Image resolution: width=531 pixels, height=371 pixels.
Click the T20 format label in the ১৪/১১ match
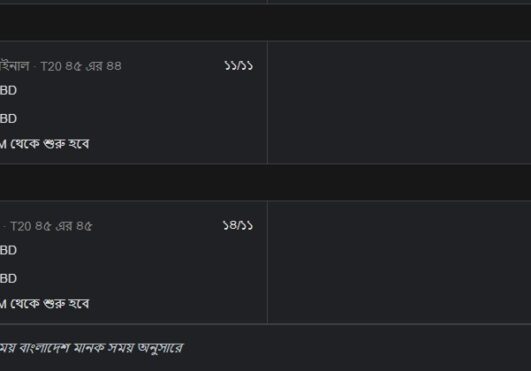pos(21,226)
